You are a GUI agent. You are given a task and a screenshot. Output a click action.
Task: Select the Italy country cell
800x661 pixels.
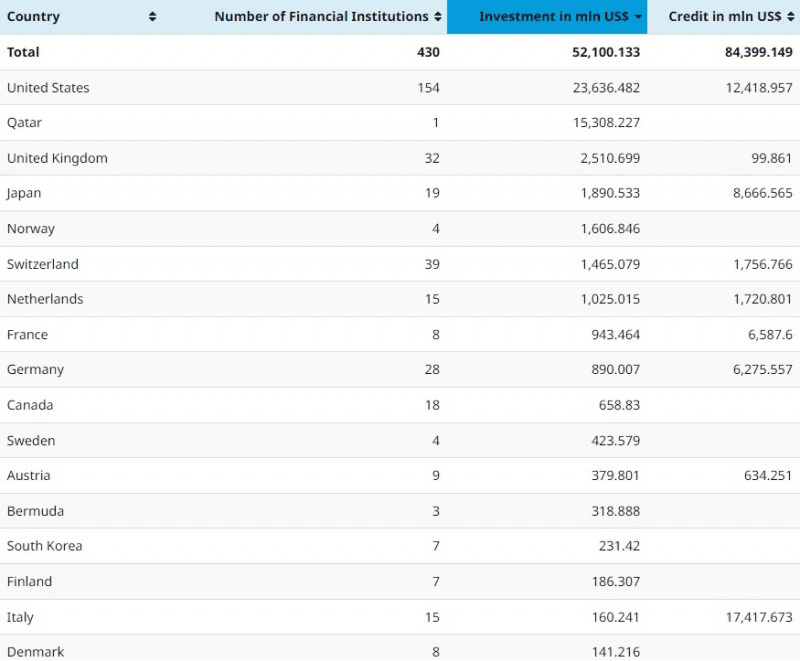pos(20,617)
